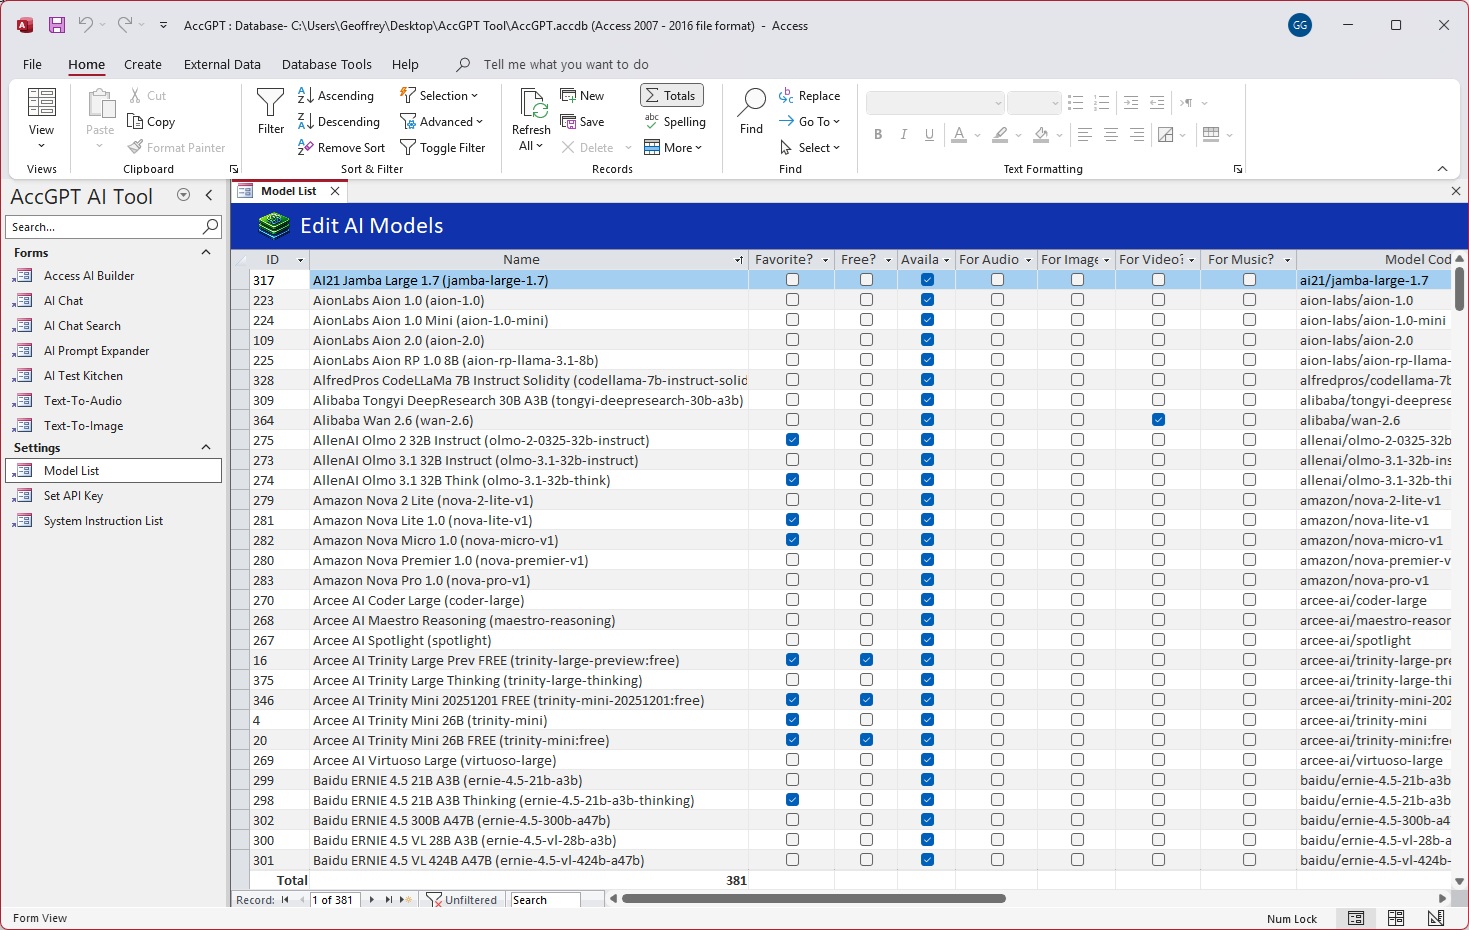Click the Filter funnel icon in ribbon
The height and width of the screenshot is (930, 1469).
[270, 103]
